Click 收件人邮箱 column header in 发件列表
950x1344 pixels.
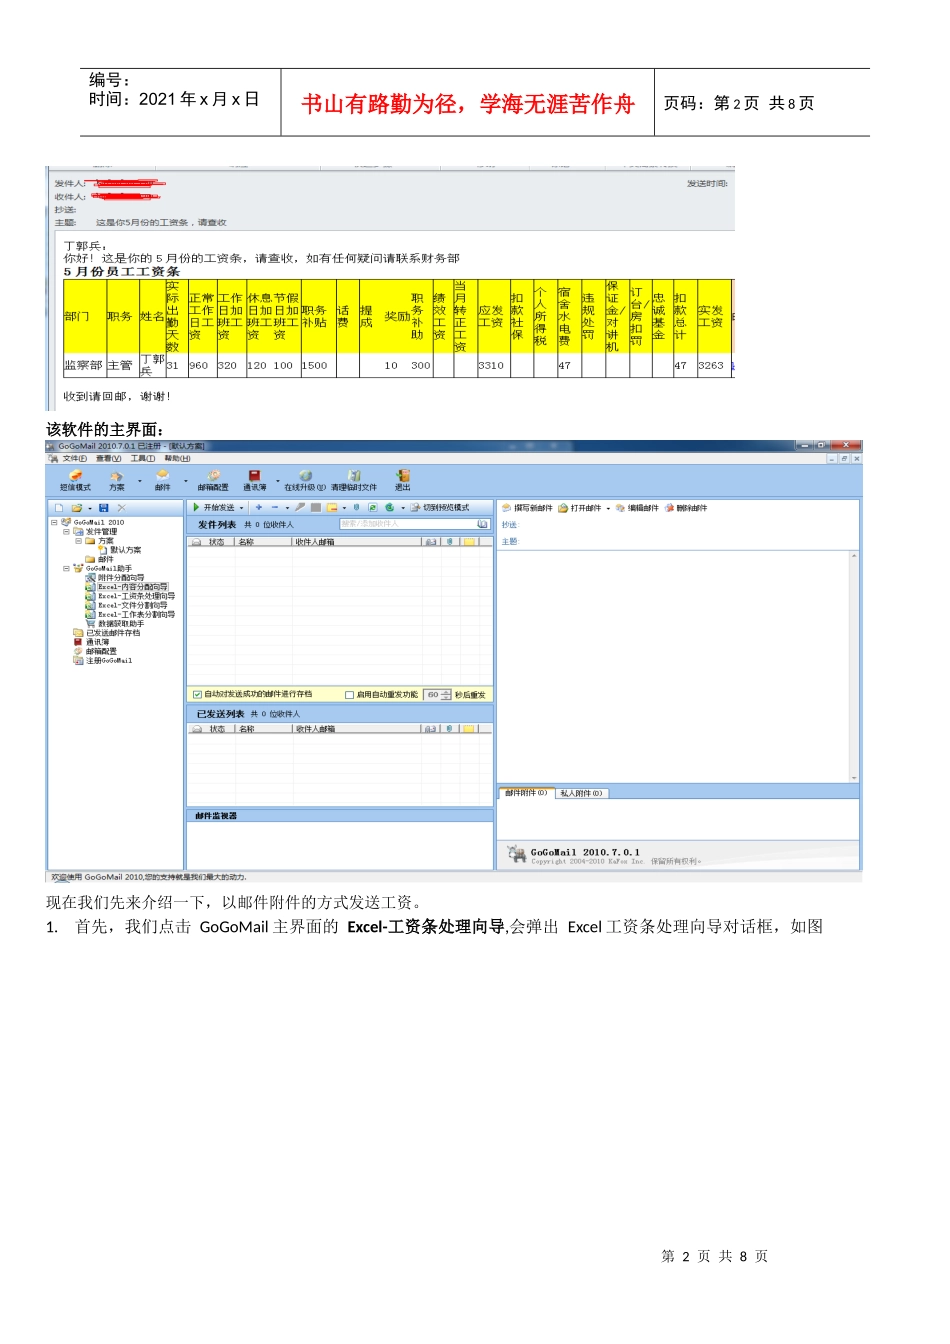(x=356, y=542)
